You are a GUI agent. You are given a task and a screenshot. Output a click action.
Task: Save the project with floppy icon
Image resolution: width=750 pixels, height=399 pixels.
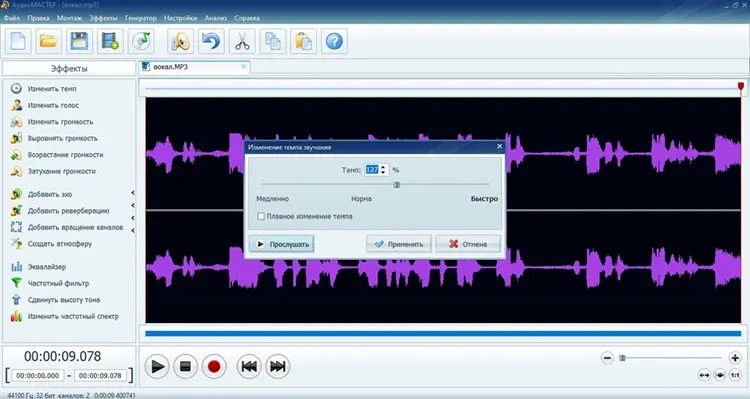(x=79, y=41)
